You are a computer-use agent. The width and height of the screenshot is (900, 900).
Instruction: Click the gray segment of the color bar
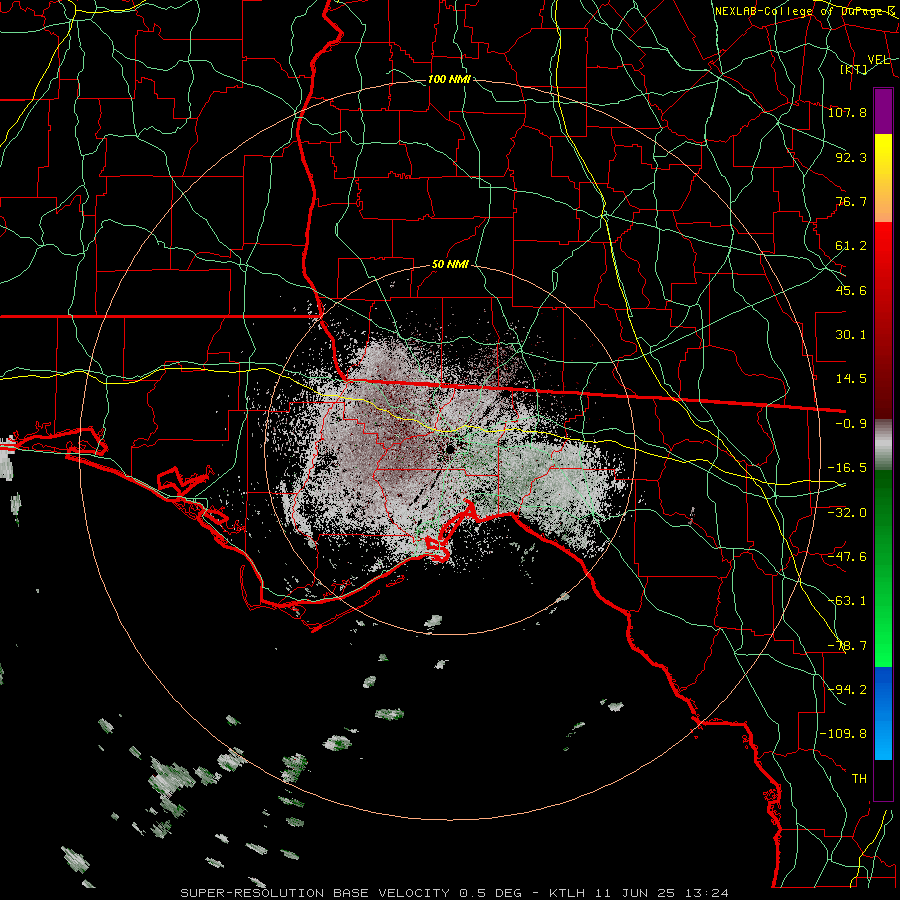coord(883,445)
